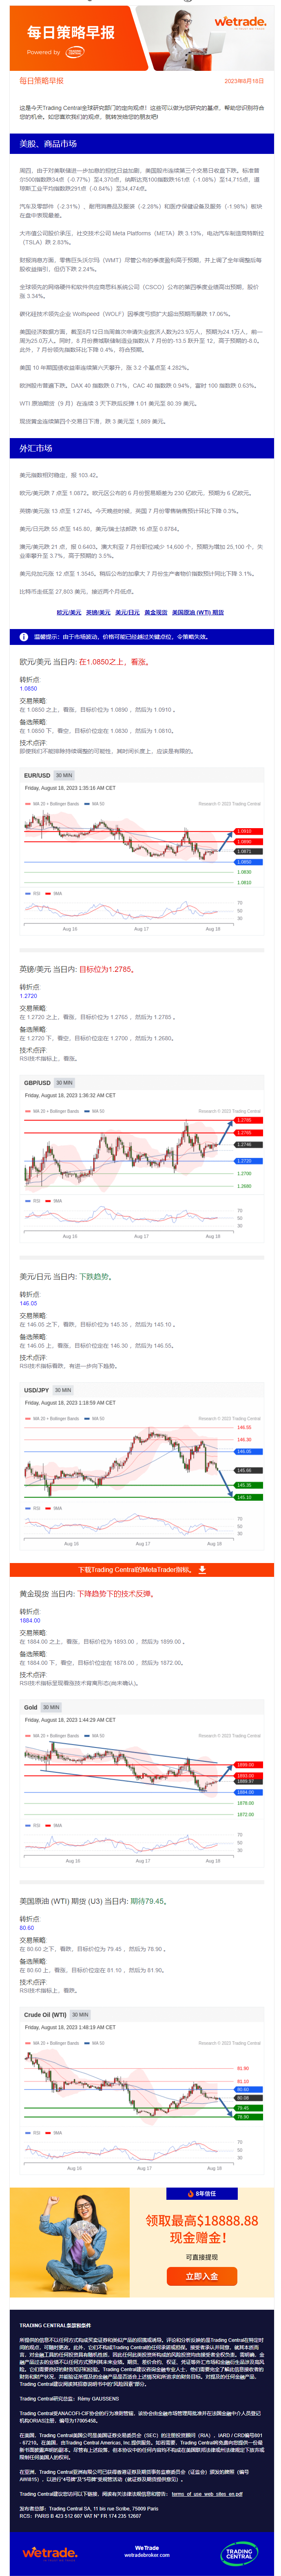
Task: Open the 英镑/美元 jump link
Action: (98, 612)
